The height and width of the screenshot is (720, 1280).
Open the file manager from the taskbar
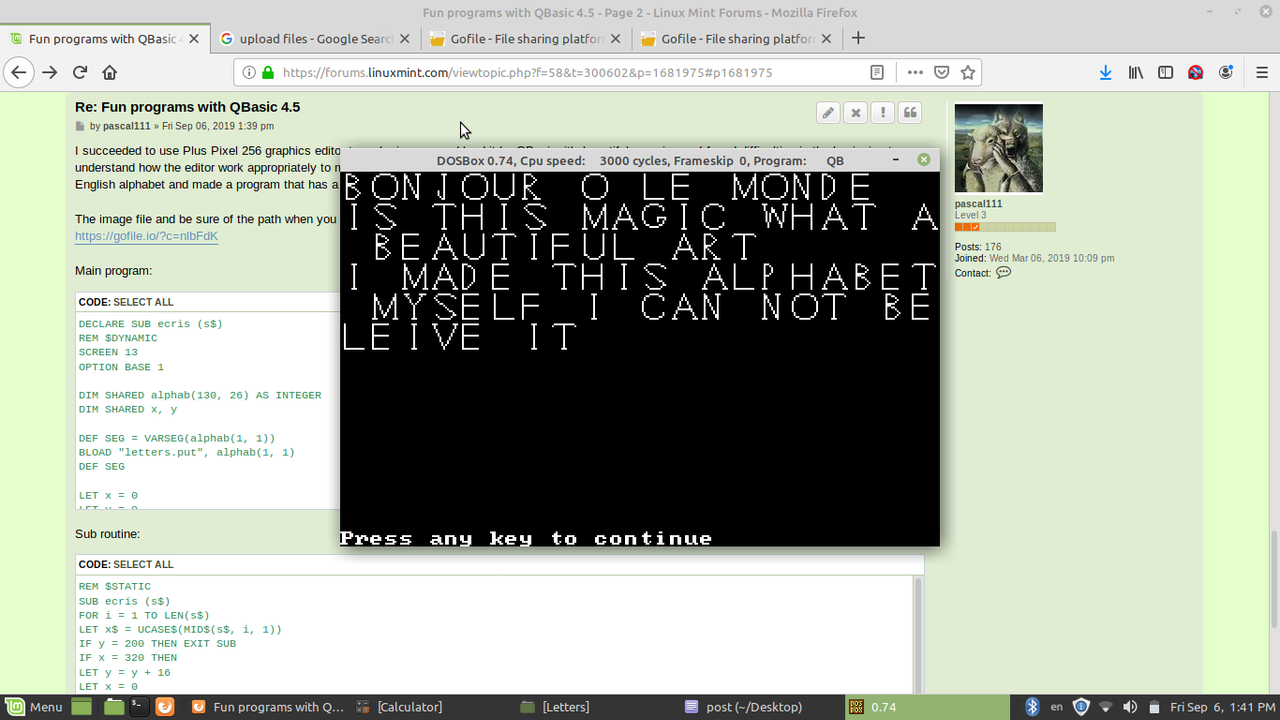[113, 706]
